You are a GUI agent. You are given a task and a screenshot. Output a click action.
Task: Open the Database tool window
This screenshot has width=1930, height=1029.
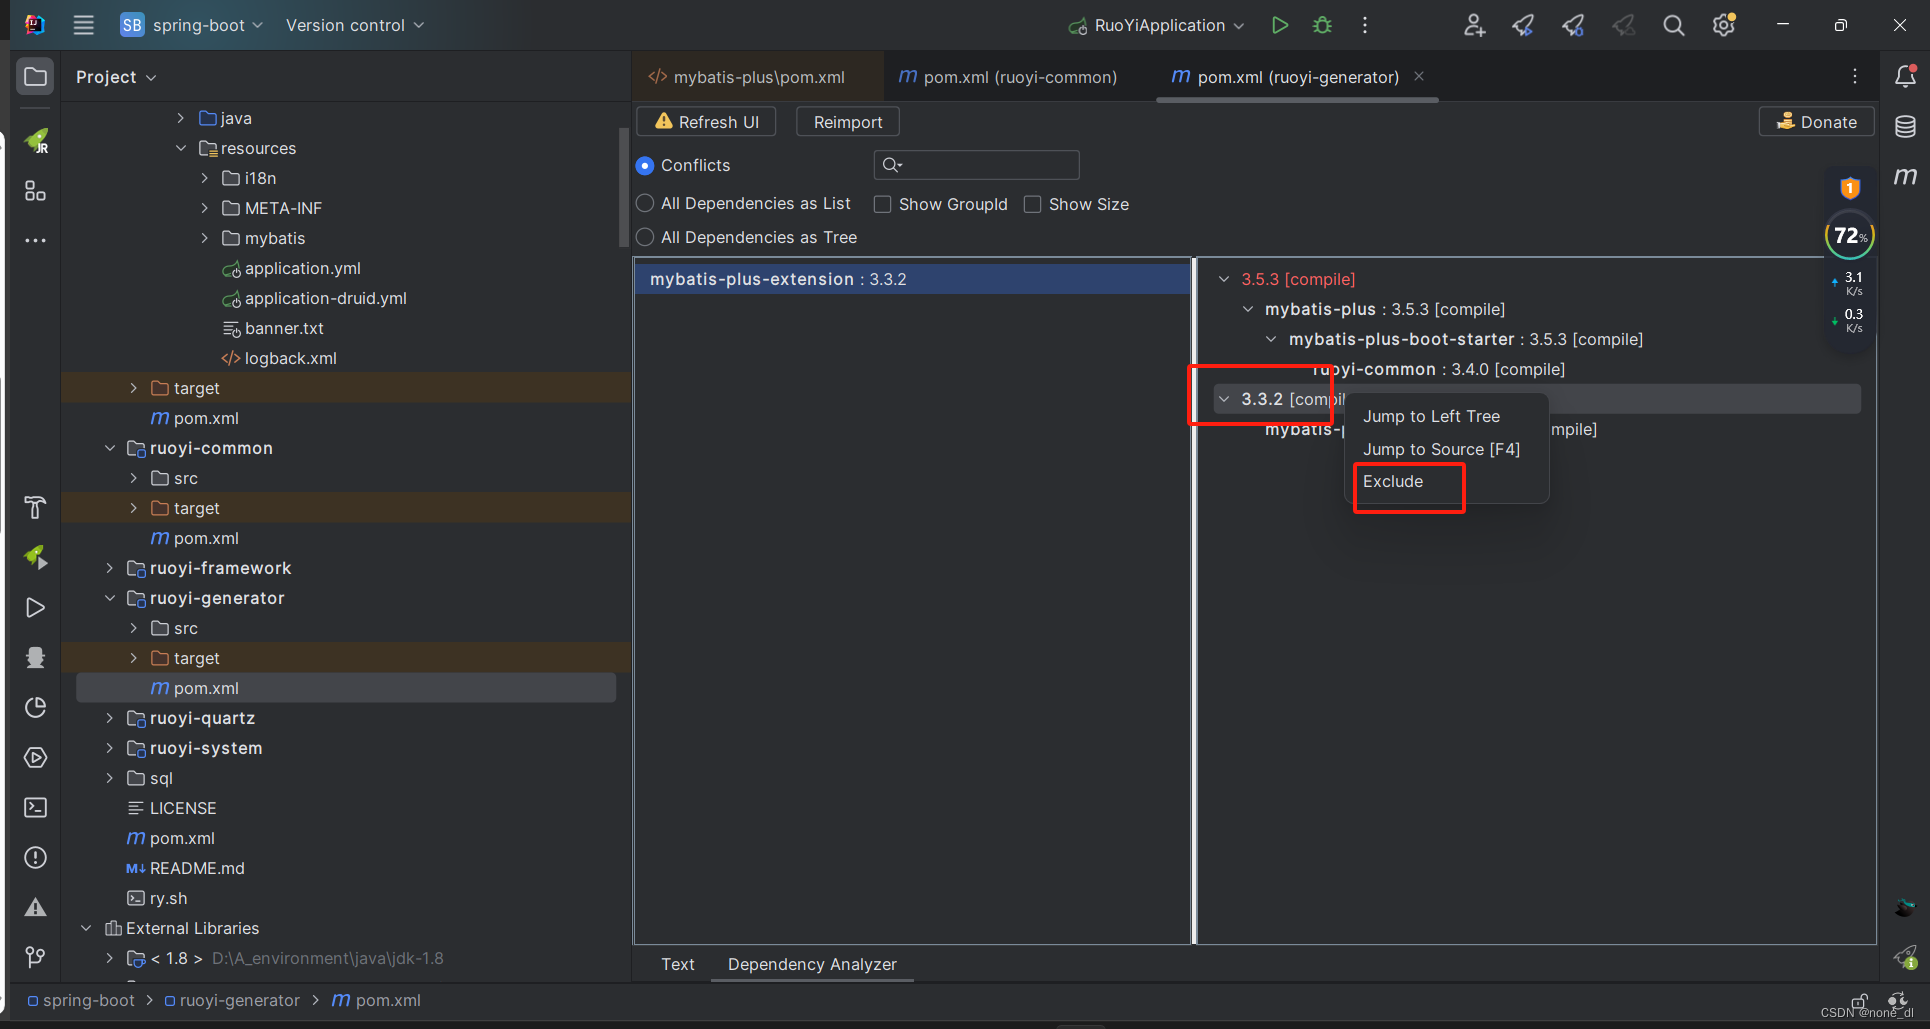pyautogui.click(x=1905, y=127)
